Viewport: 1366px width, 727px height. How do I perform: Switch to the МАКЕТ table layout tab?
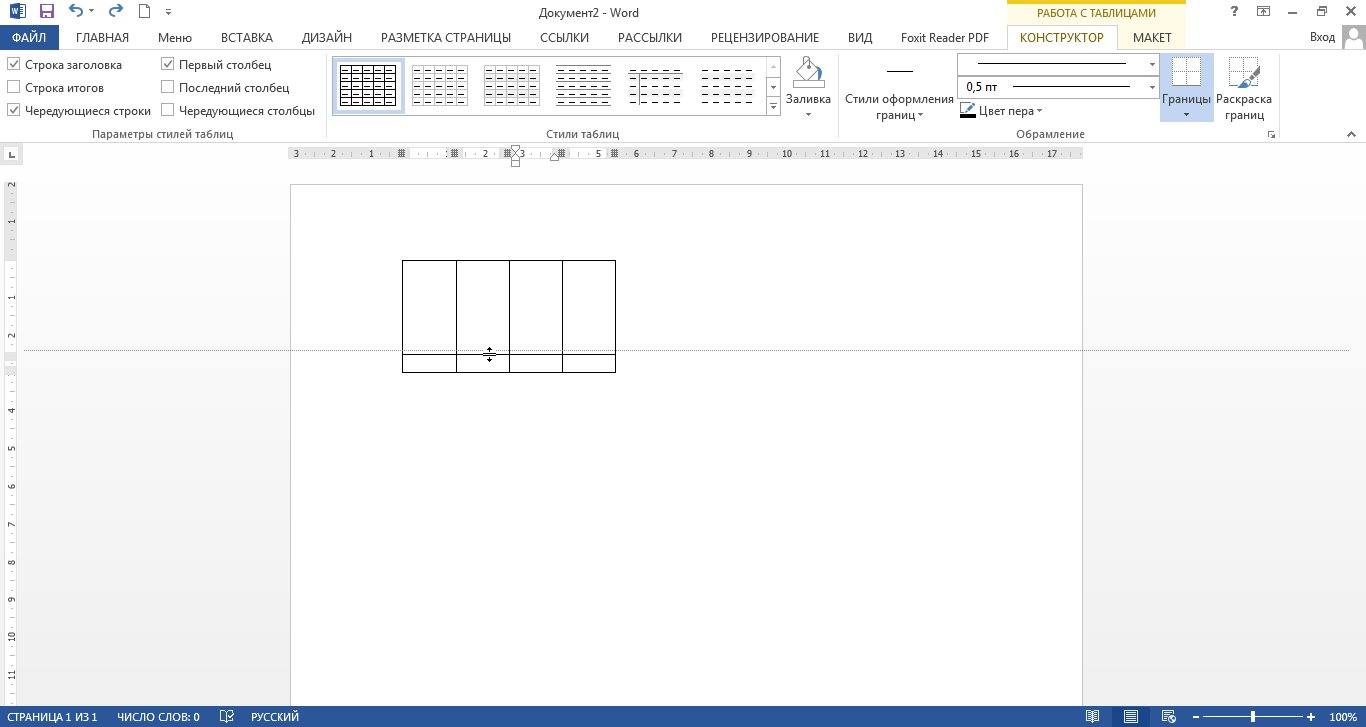coord(1152,37)
